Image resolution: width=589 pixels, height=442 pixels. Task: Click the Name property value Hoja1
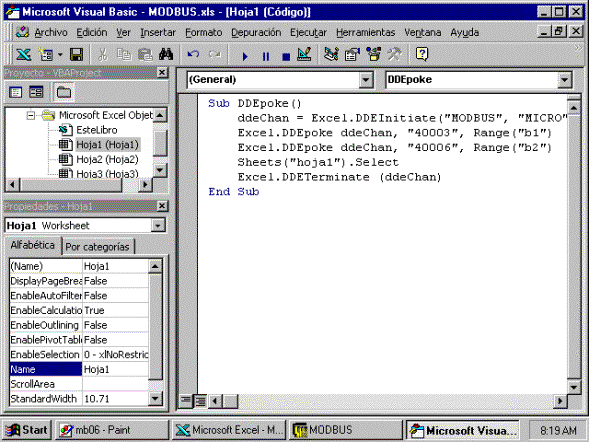point(115,369)
